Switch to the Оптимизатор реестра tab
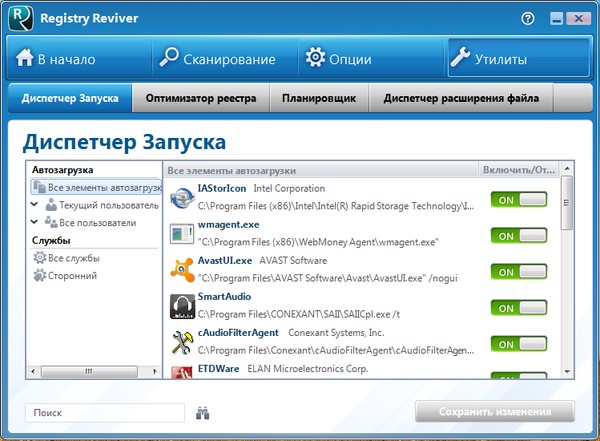Screen dimensions: 600x441 tap(201, 98)
